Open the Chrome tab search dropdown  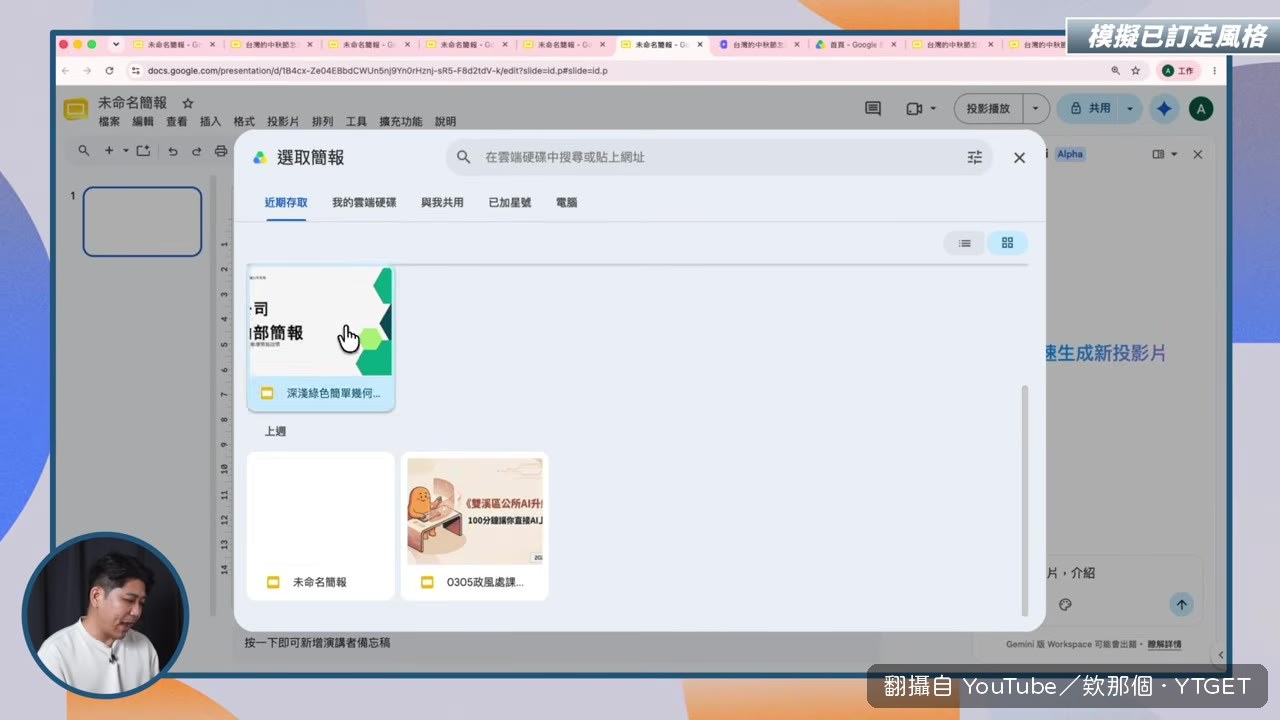coord(115,44)
